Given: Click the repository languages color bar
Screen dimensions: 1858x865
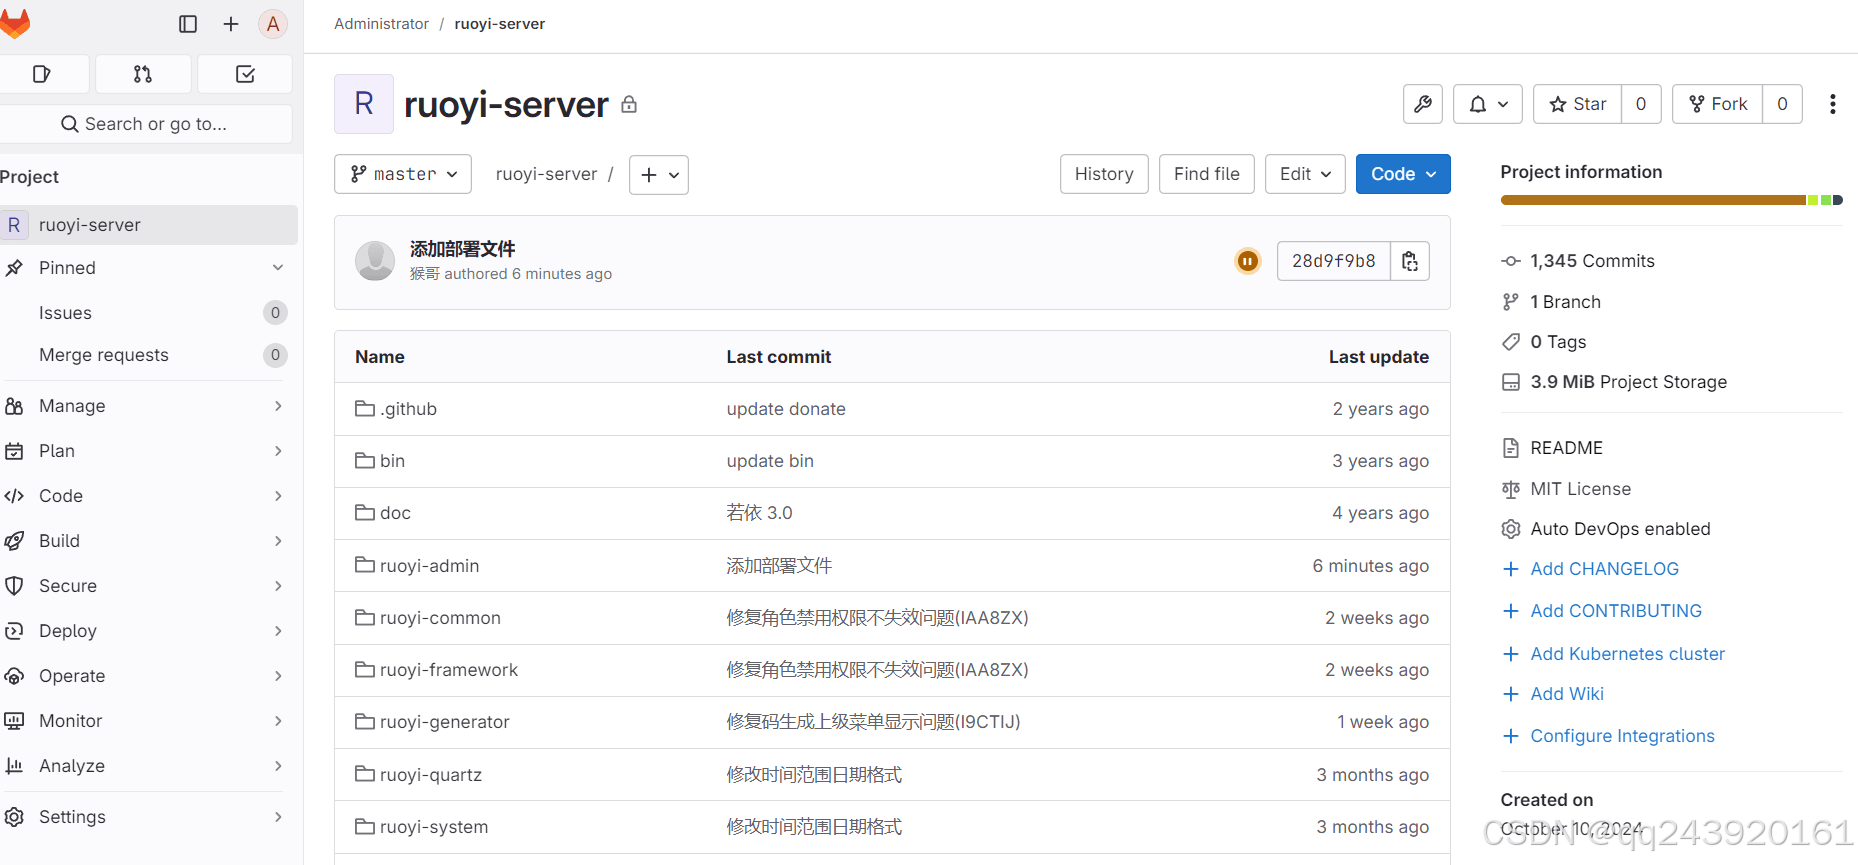Looking at the screenshot, I should coord(1670,200).
